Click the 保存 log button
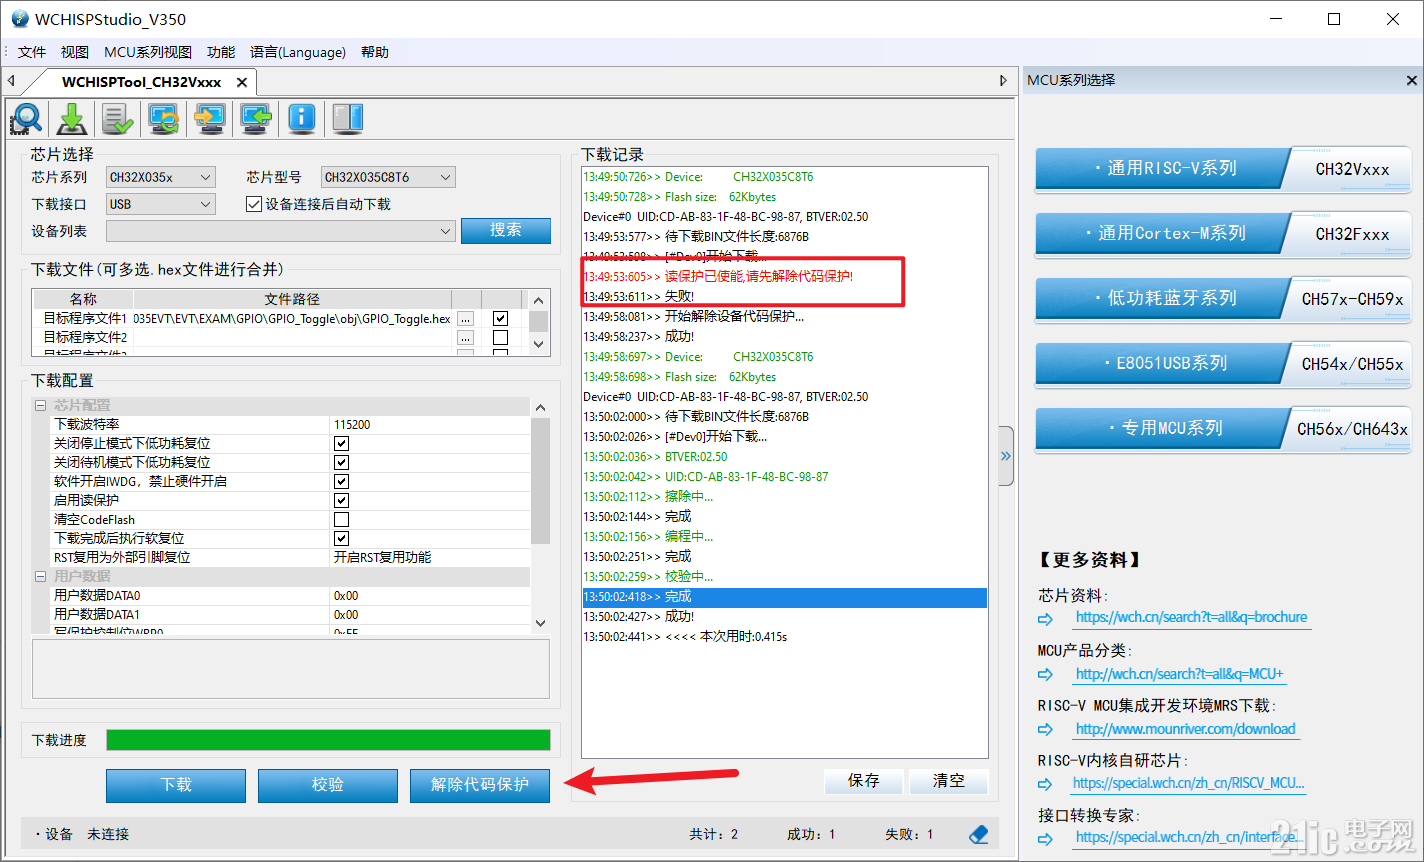 click(x=864, y=780)
